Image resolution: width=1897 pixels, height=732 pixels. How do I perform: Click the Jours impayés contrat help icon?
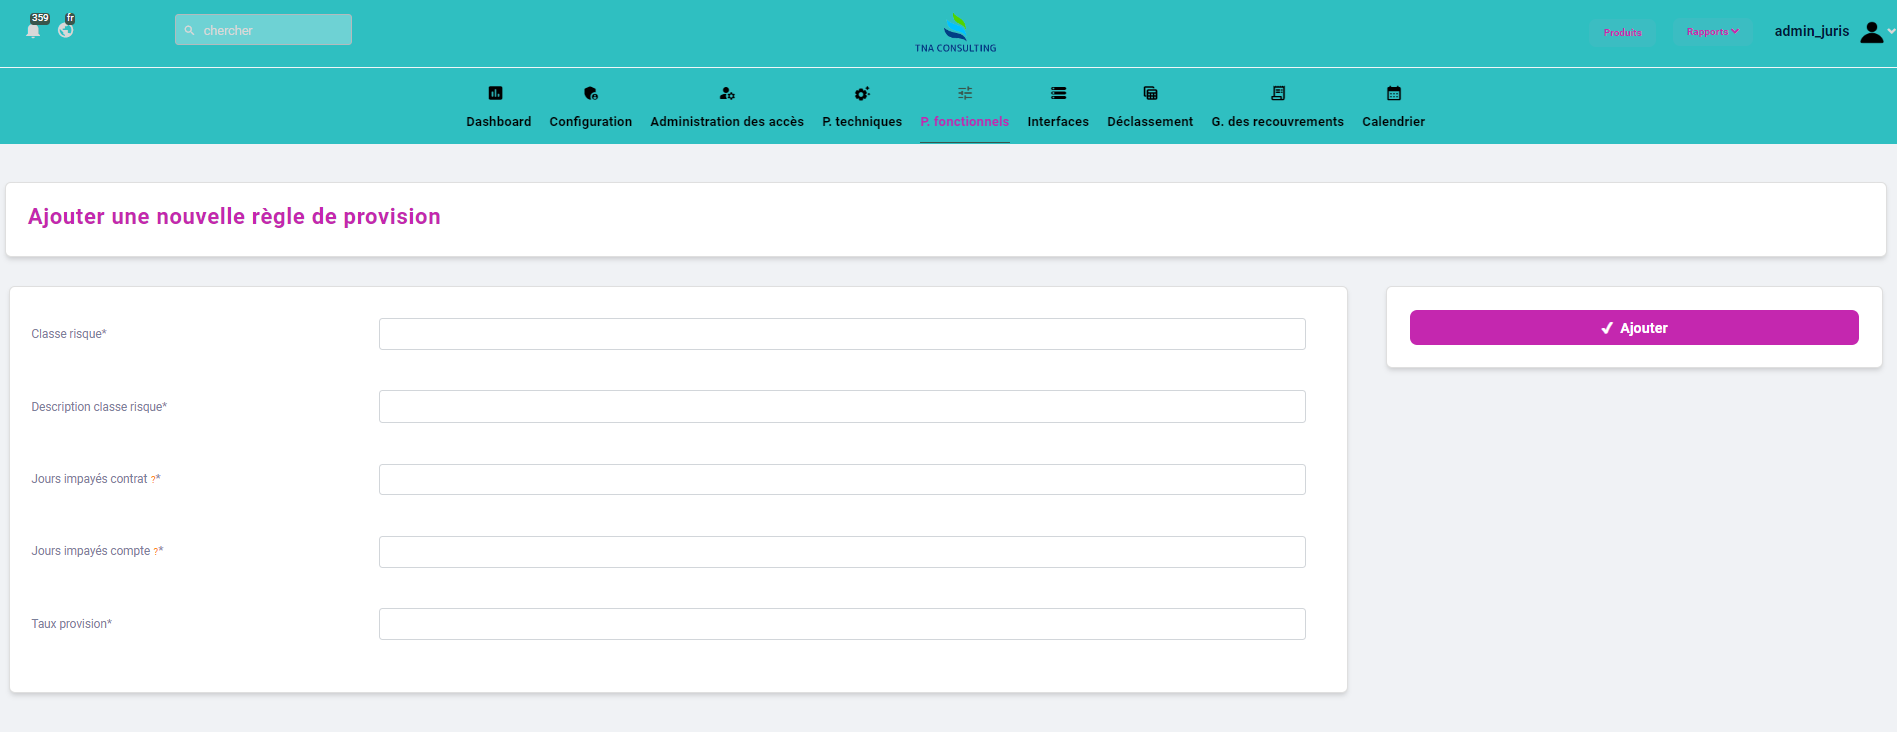click(153, 480)
